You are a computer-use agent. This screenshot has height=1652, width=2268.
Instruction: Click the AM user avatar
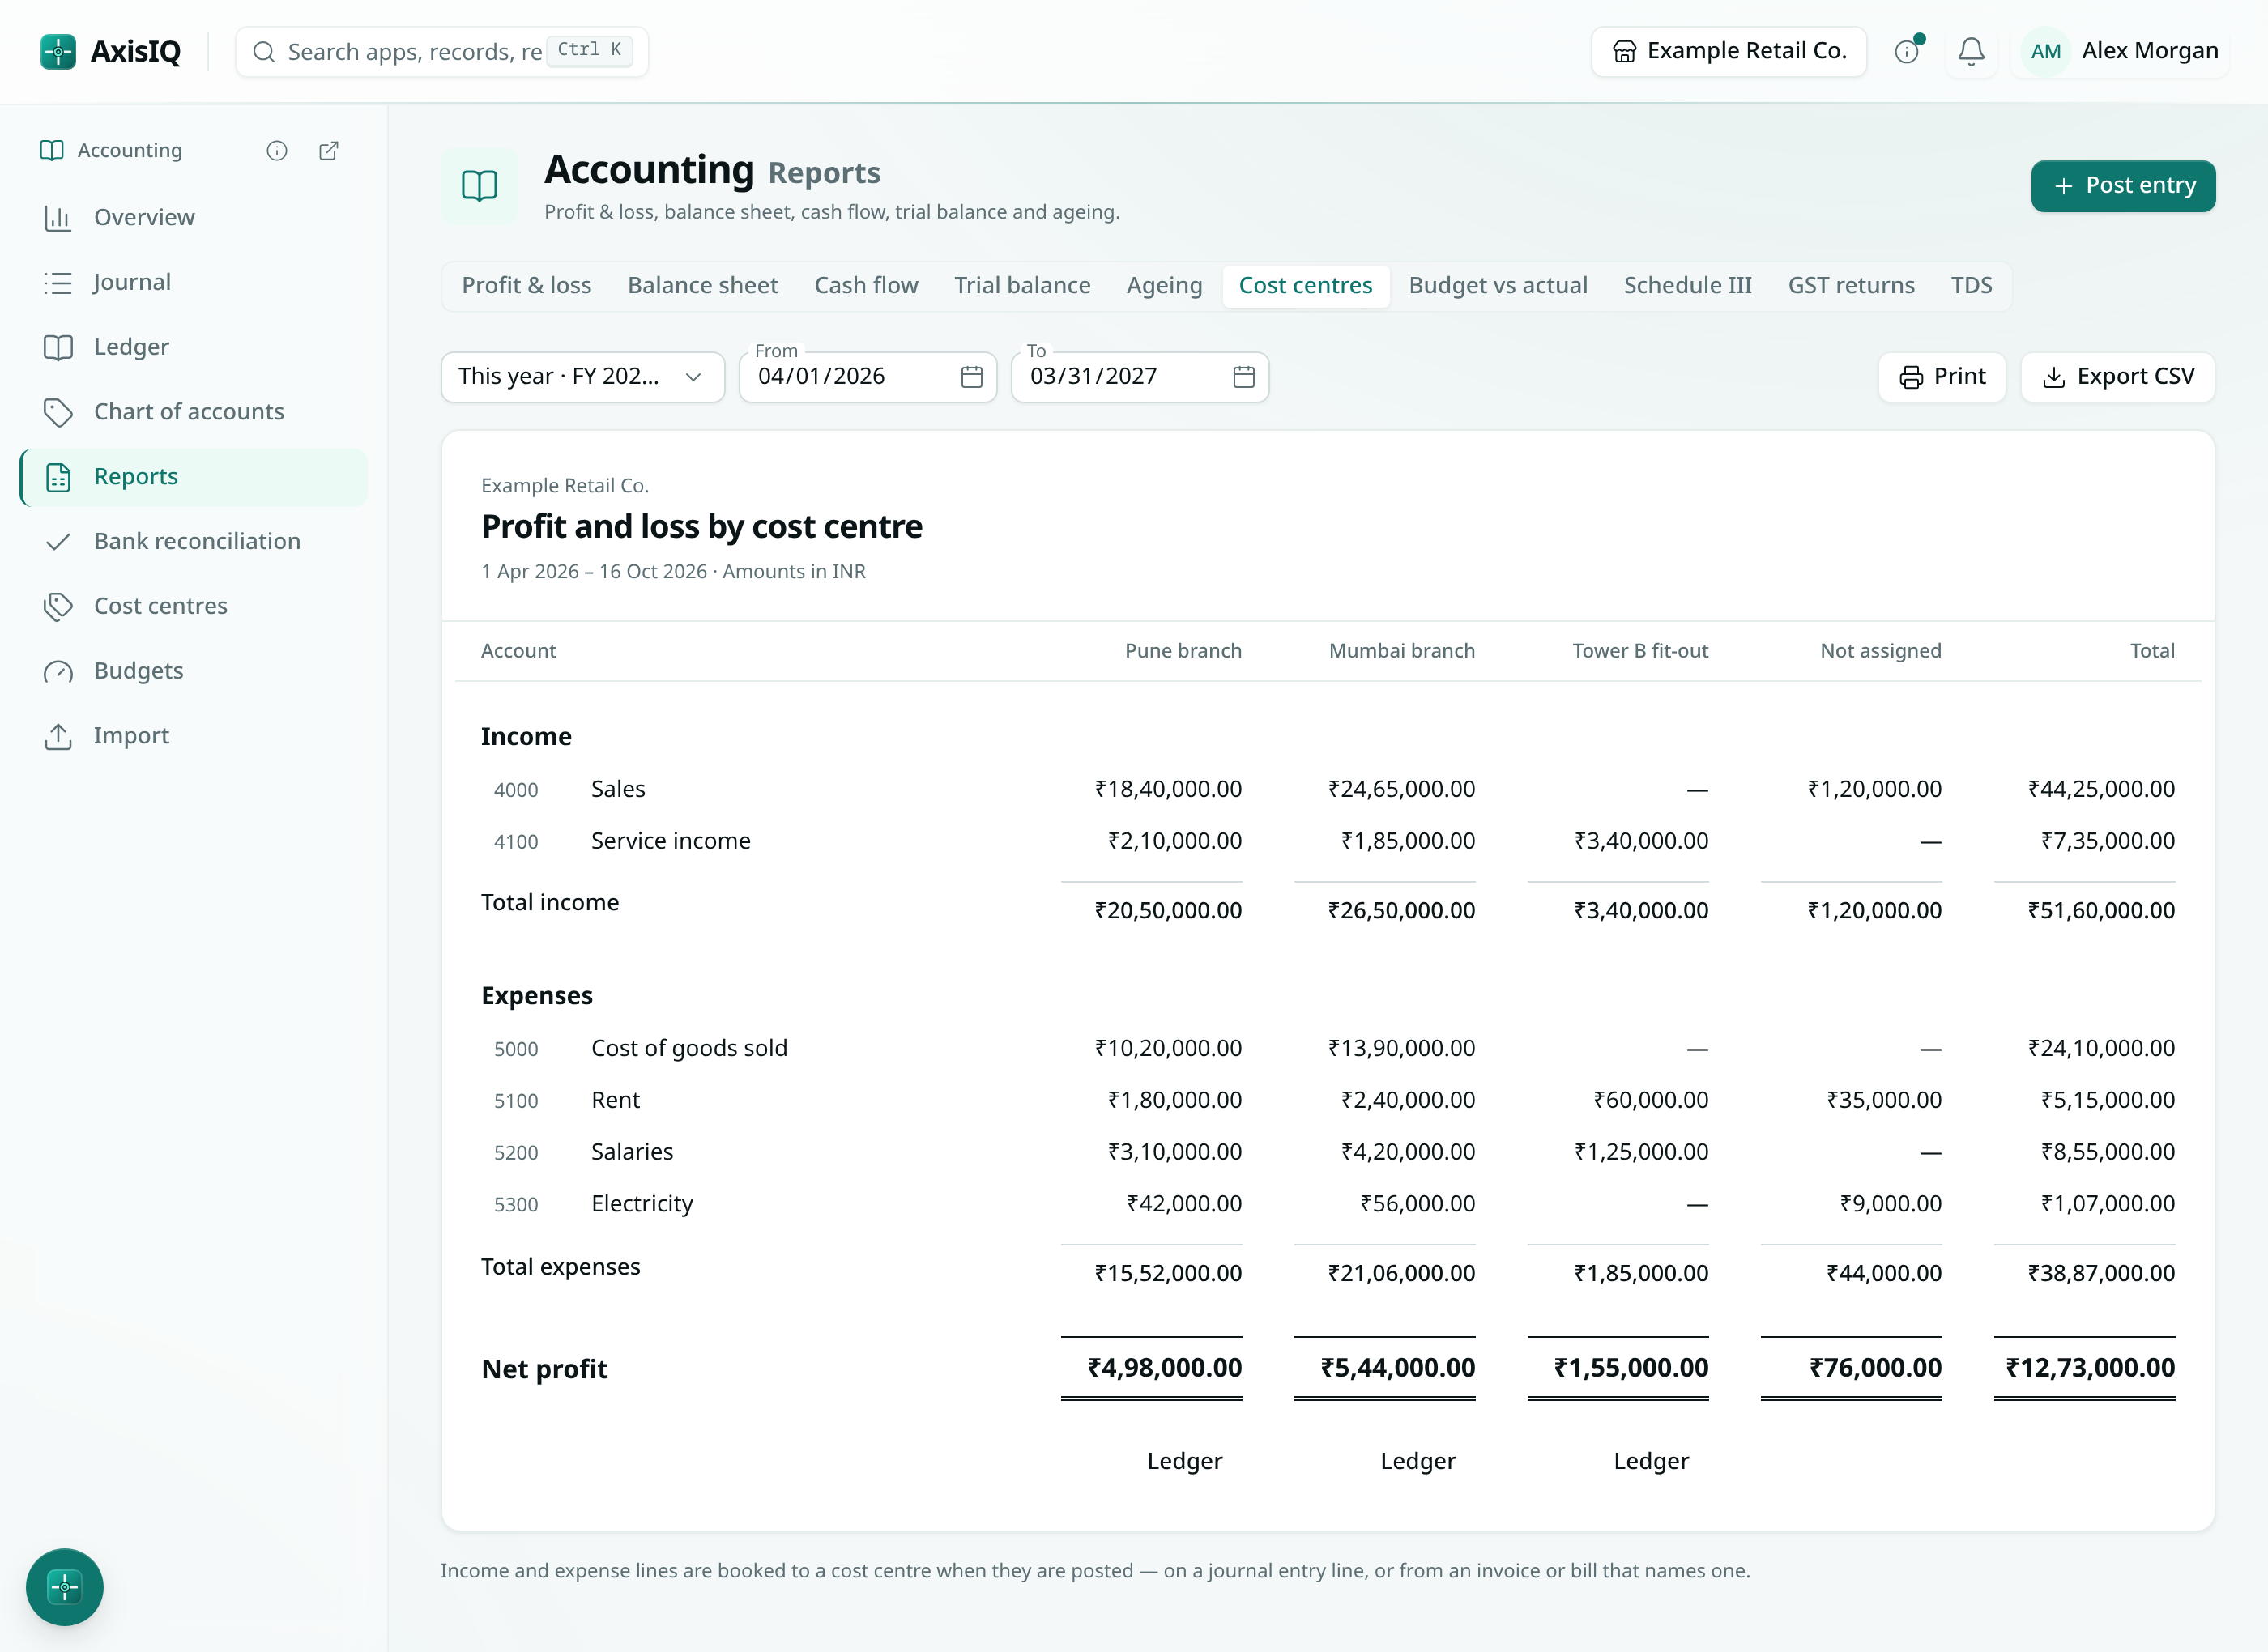tap(2045, 51)
